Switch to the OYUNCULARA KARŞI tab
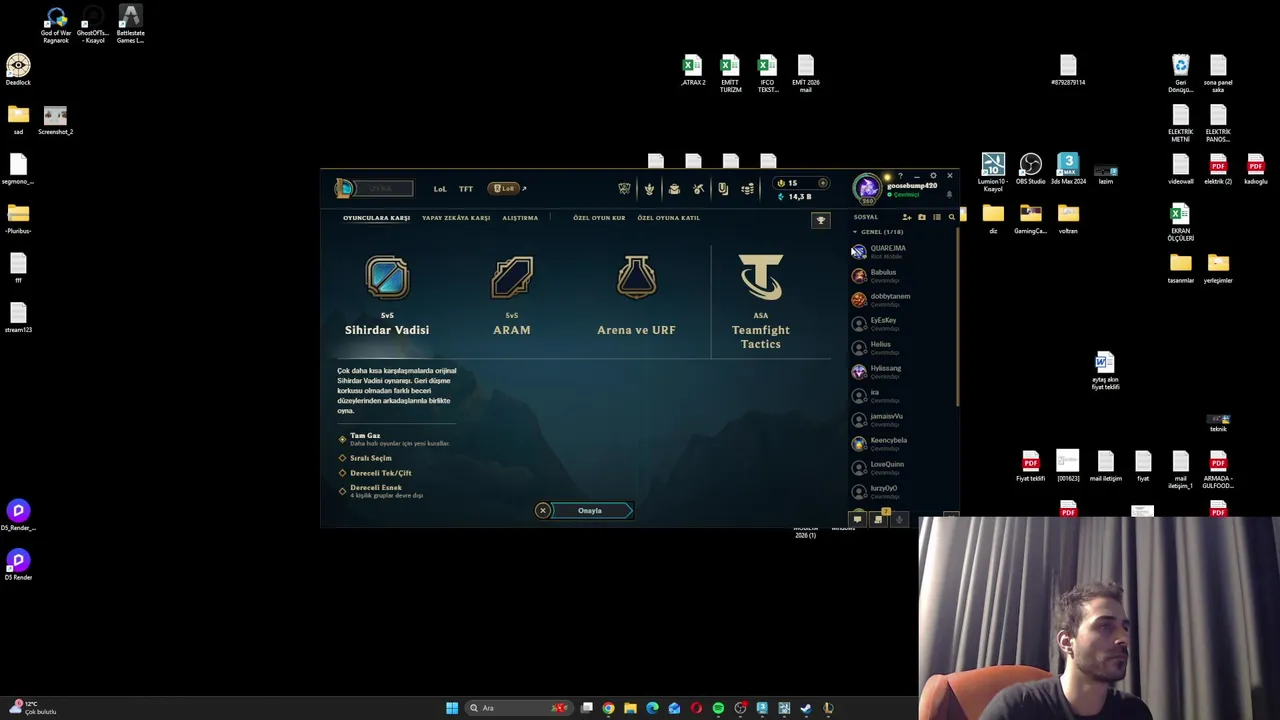This screenshot has width=1280, height=720. click(x=377, y=218)
